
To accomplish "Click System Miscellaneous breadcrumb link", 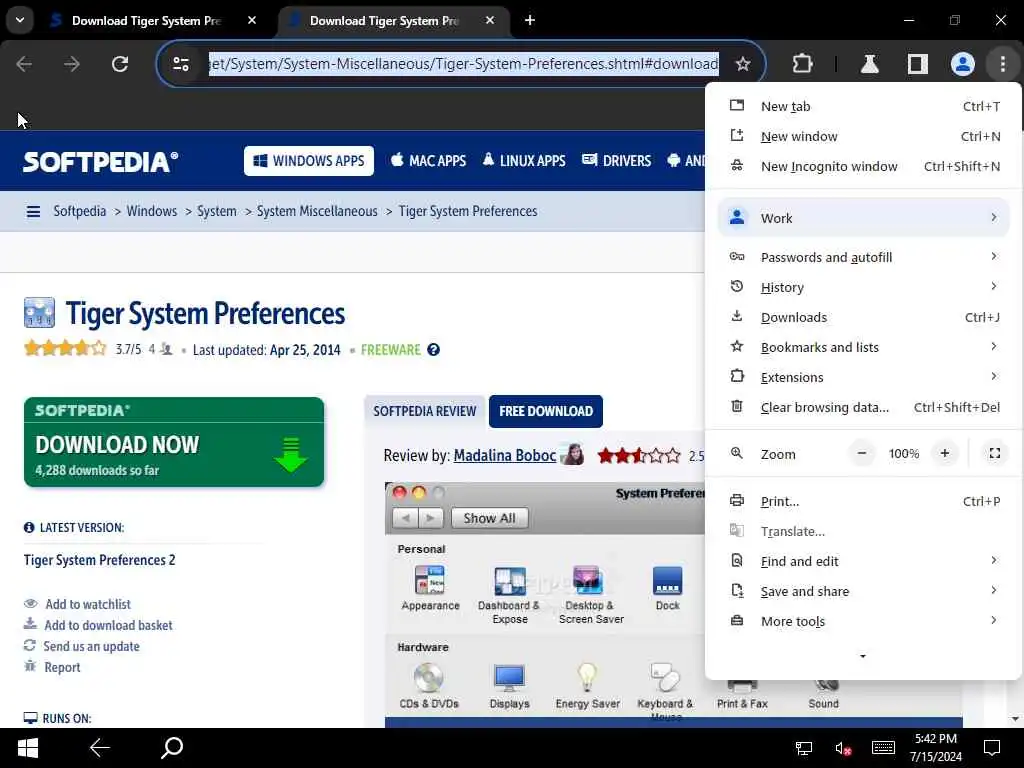I will [x=317, y=212].
